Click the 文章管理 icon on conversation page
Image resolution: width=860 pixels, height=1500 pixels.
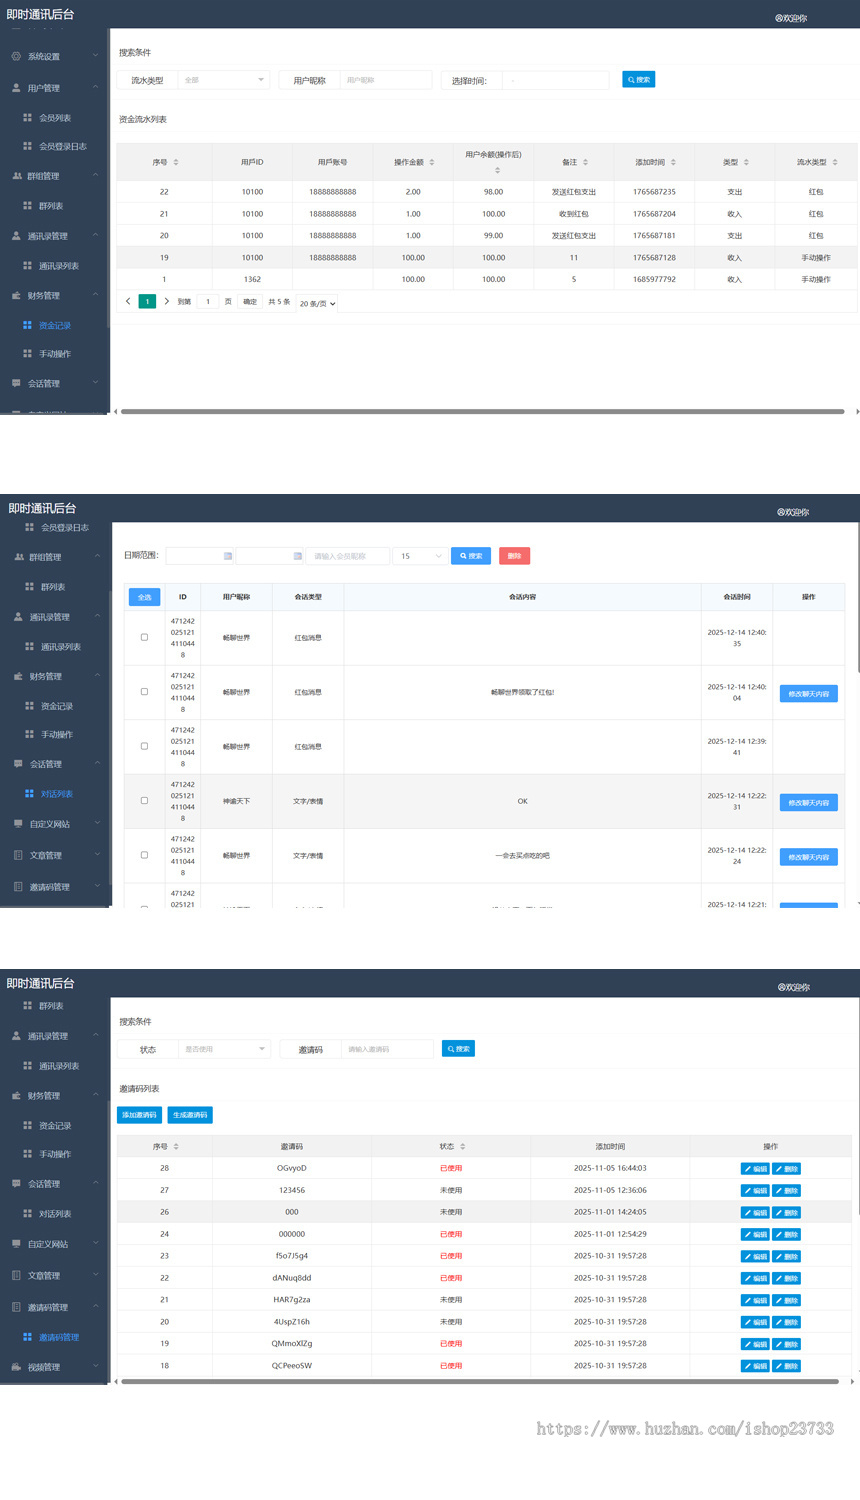18,856
